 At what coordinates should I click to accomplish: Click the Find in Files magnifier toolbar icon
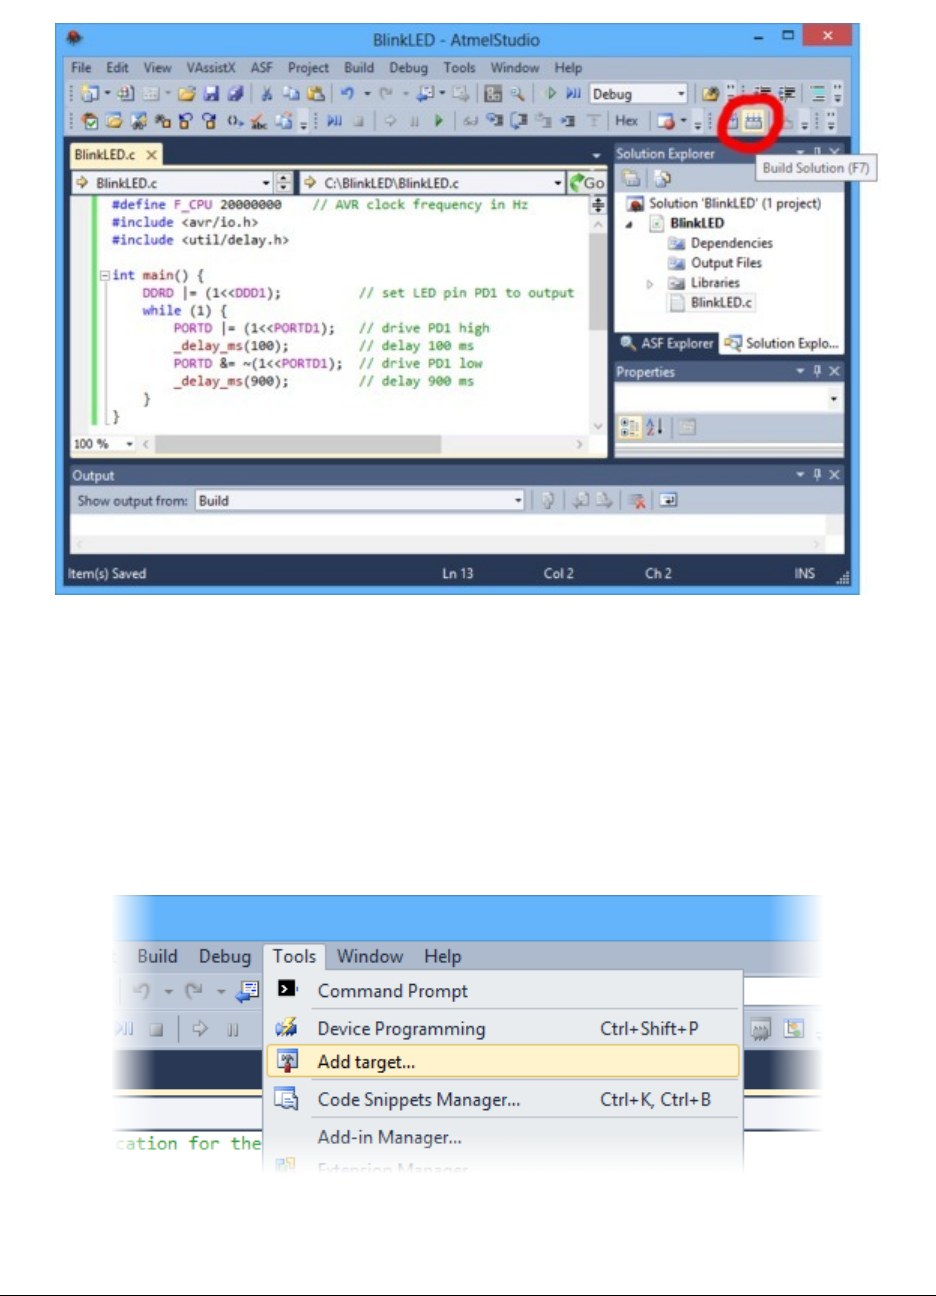click(516, 94)
